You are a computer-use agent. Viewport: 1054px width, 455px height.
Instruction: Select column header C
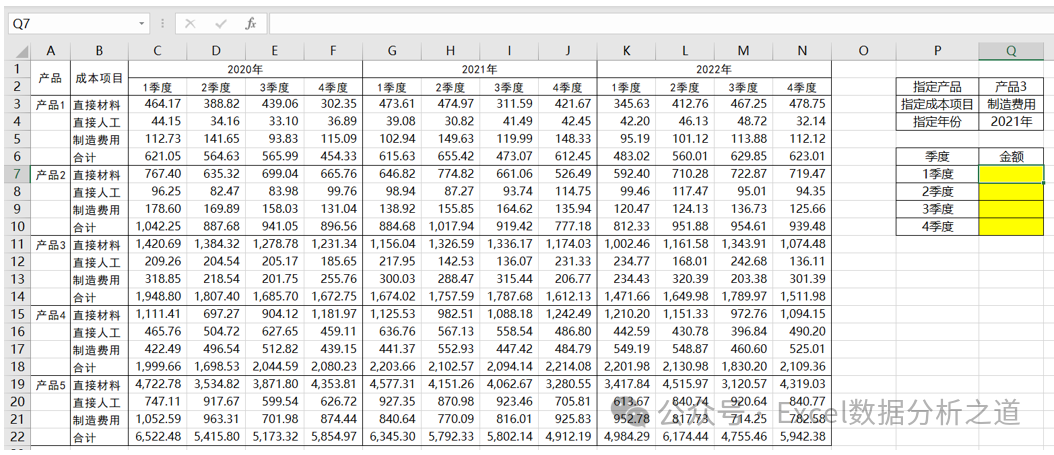tap(157, 52)
